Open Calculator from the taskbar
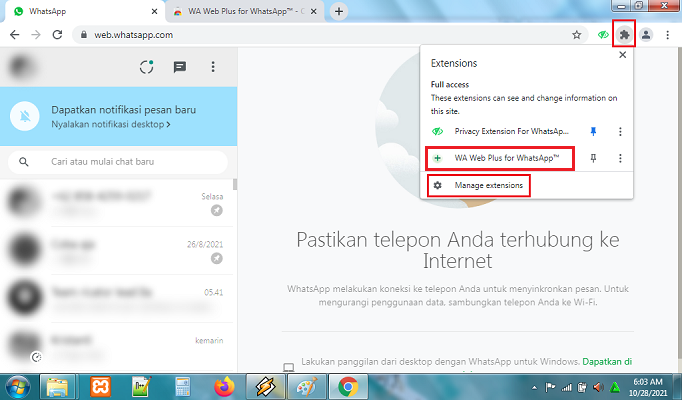The height and width of the screenshot is (400, 682). 182,387
